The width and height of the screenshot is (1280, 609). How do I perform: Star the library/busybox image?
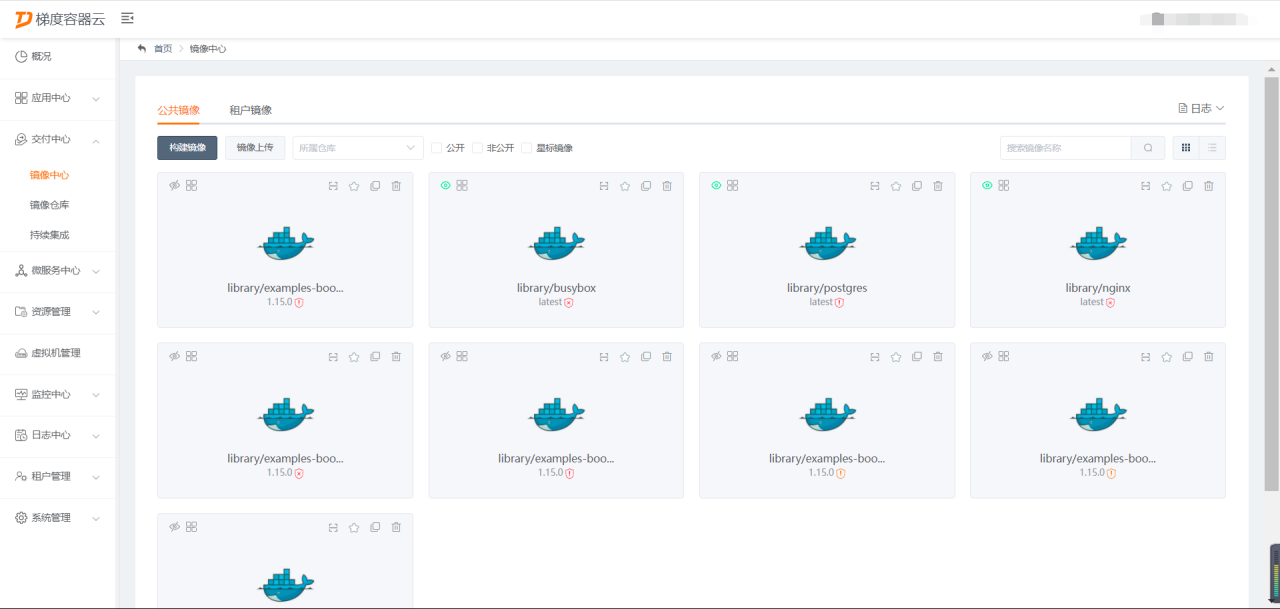click(x=625, y=186)
